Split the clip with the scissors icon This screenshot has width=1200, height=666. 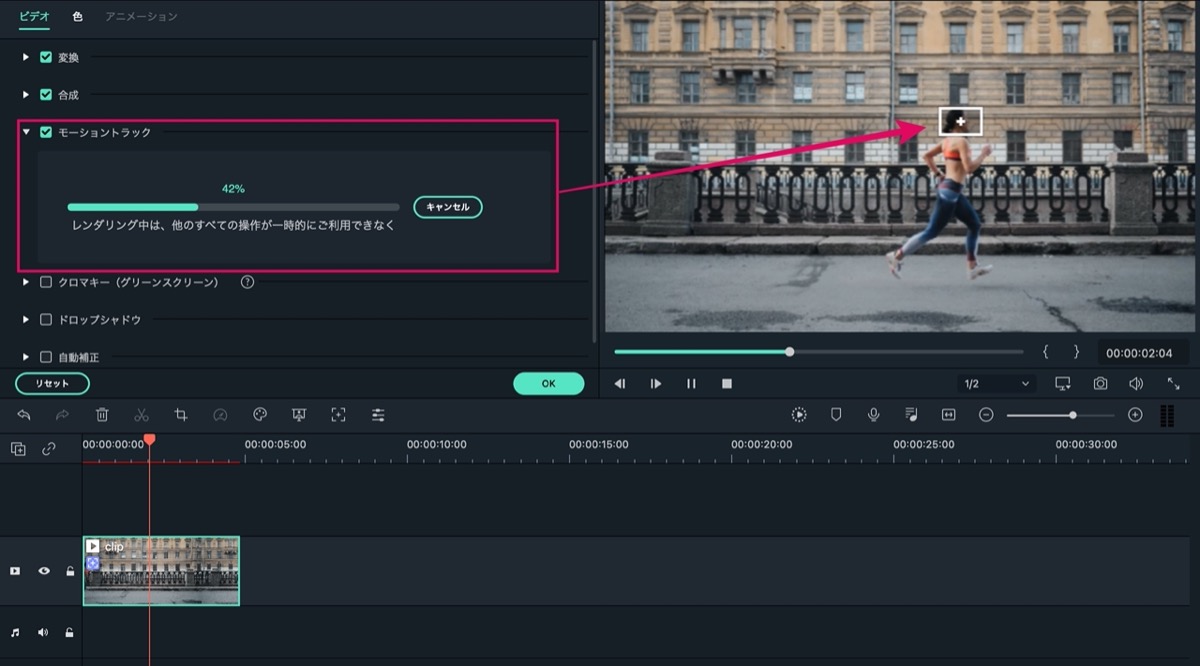click(x=141, y=415)
